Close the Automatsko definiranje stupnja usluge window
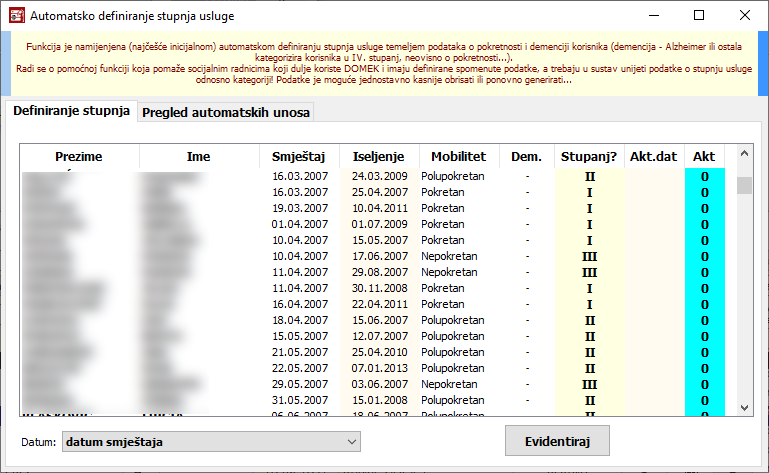 pyautogui.click(x=745, y=16)
